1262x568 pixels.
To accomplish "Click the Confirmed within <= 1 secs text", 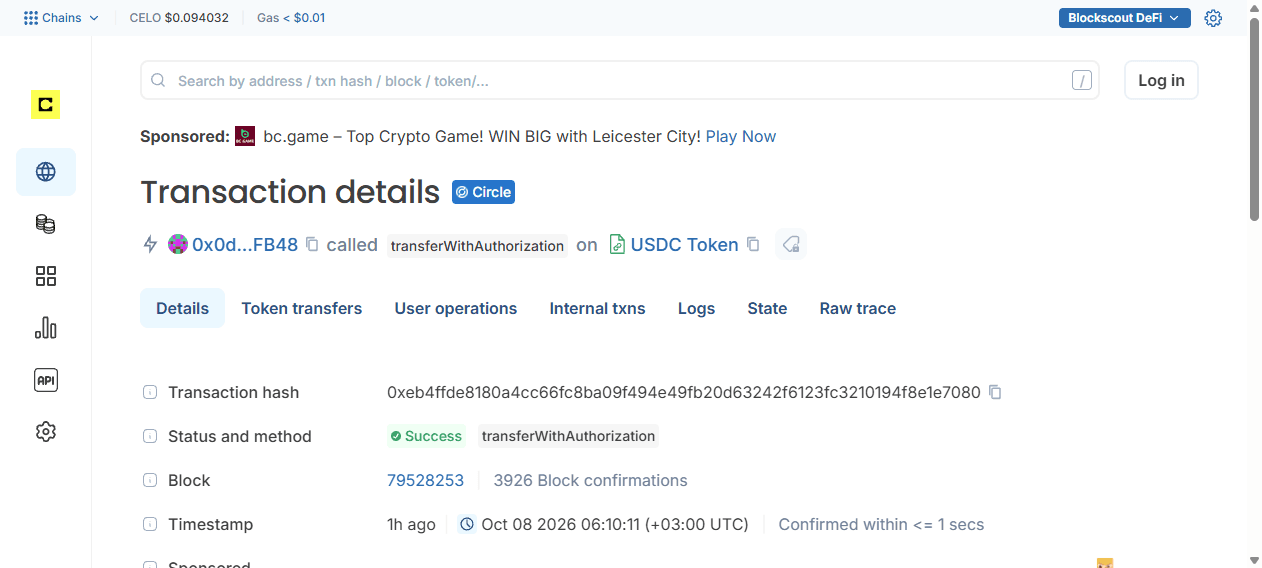I will [x=881, y=524].
